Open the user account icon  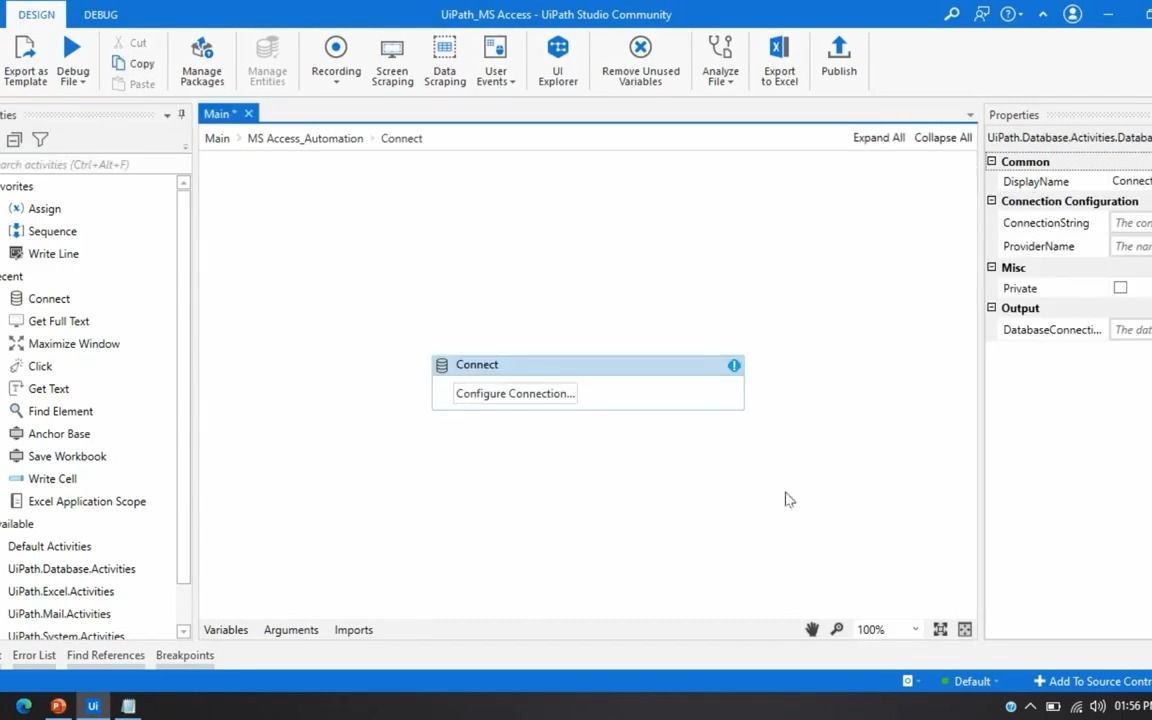point(1073,14)
